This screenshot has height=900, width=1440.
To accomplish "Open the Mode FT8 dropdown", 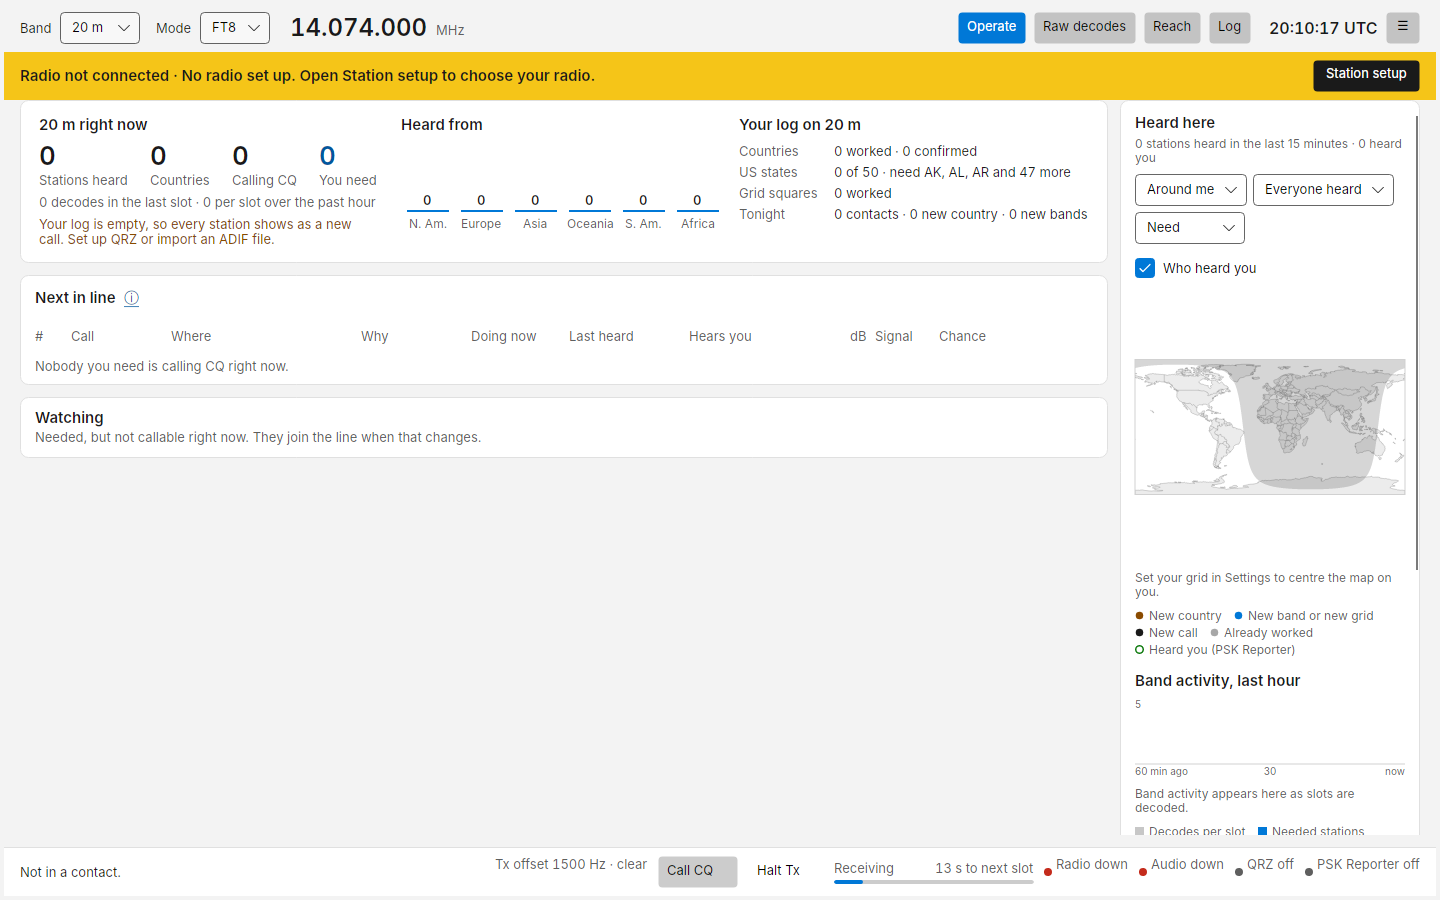I will [235, 28].
